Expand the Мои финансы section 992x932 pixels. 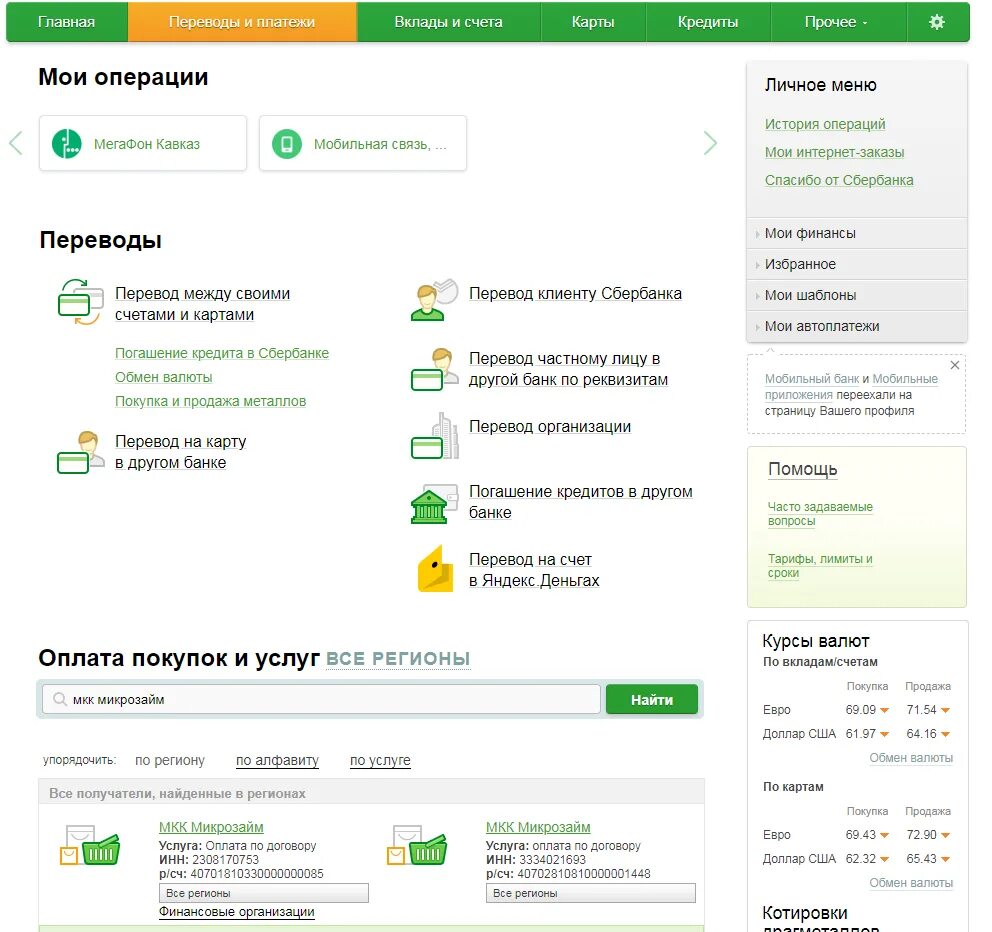pos(857,233)
